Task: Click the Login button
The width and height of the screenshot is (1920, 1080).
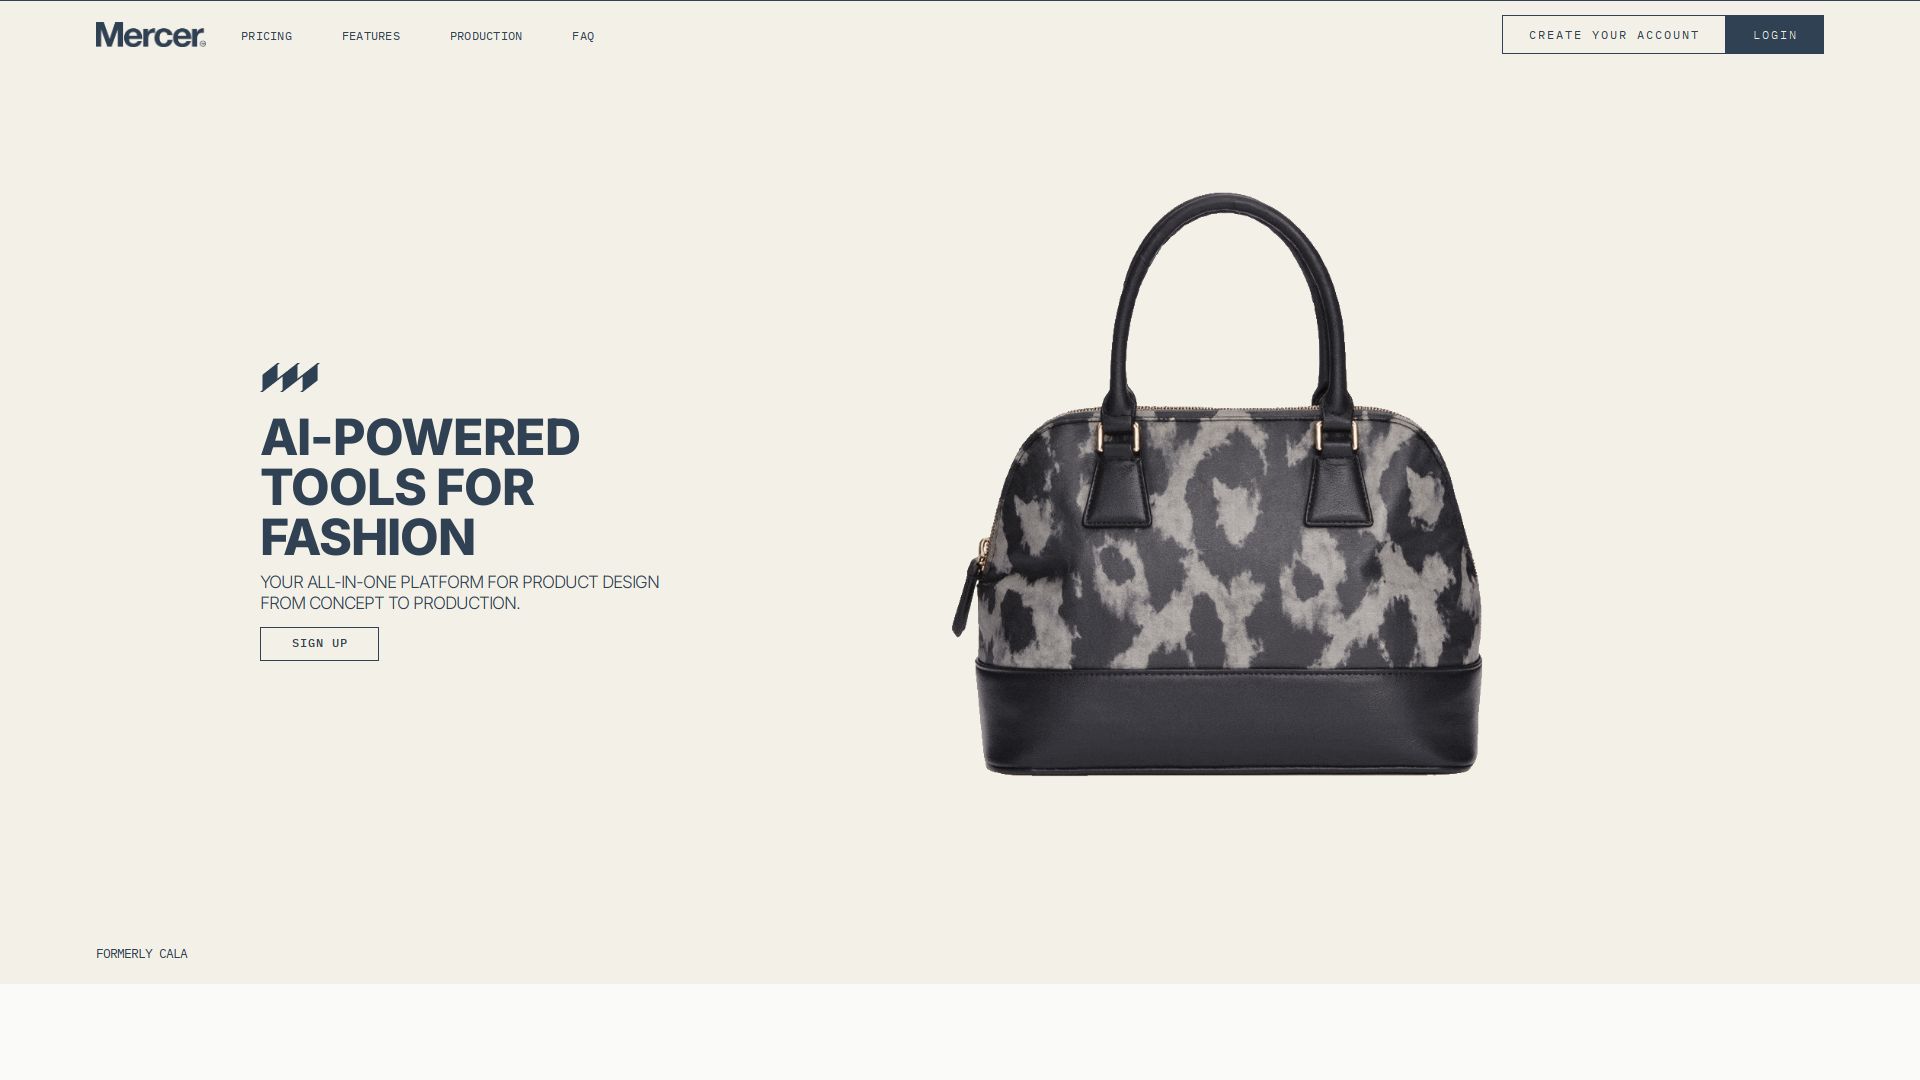Action: [1775, 35]
